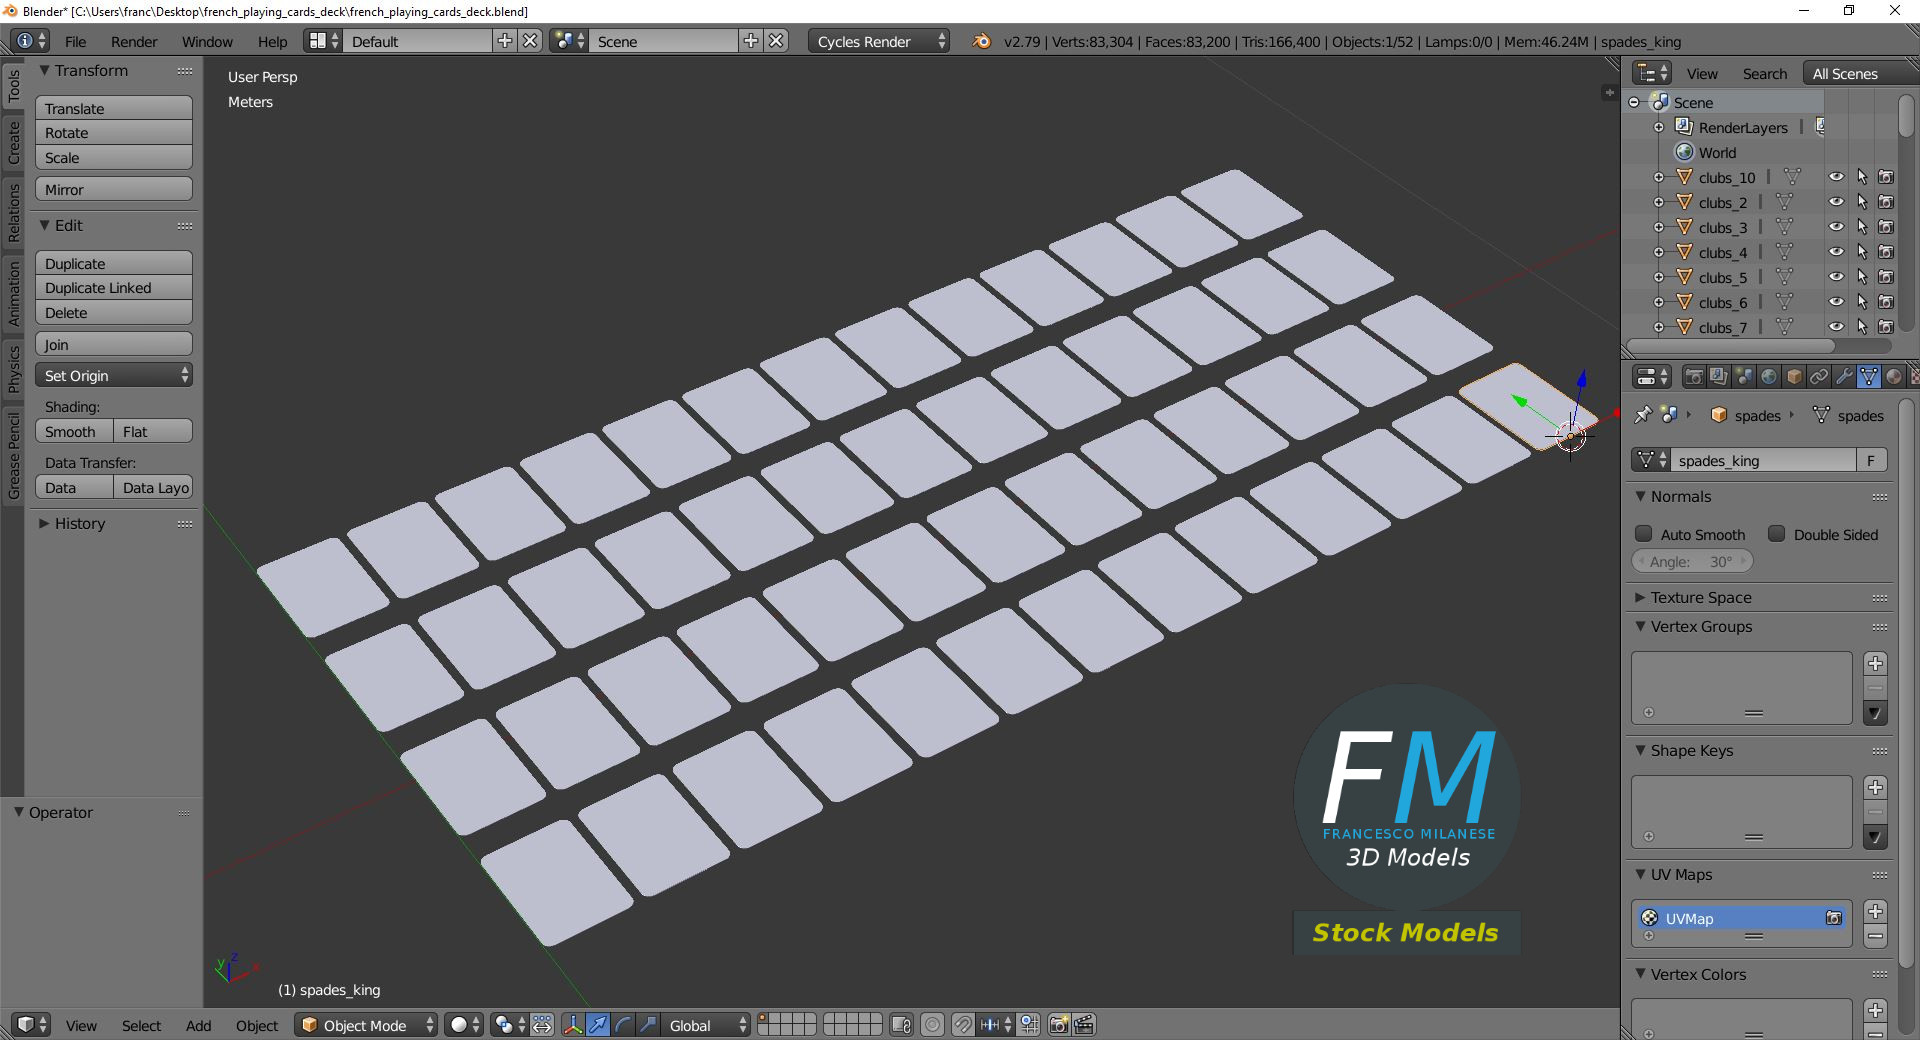Click the Delete button in Edit panel
1920x1040 pixels.
[x=114, y=313]
